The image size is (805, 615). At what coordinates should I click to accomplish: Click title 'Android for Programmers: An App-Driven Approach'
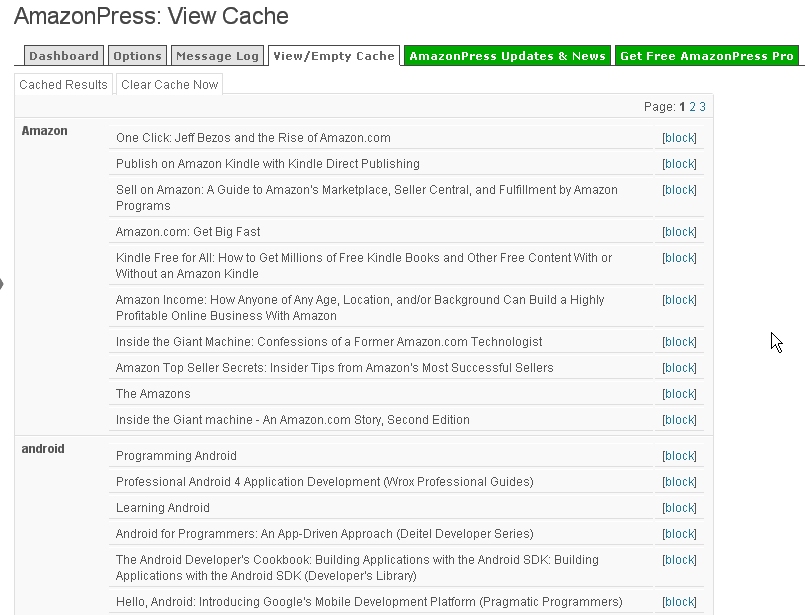click(x=324, y=534)
